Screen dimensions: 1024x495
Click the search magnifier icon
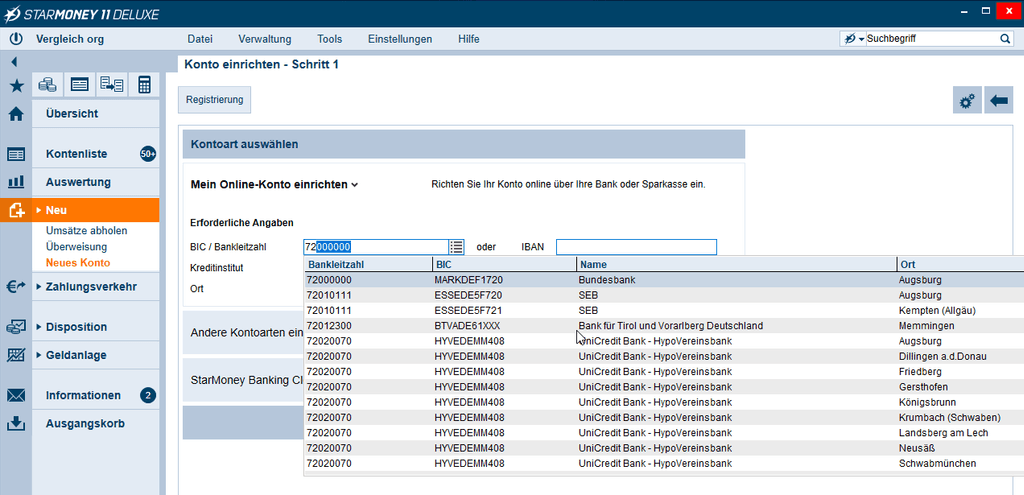tap(1004, 39)
